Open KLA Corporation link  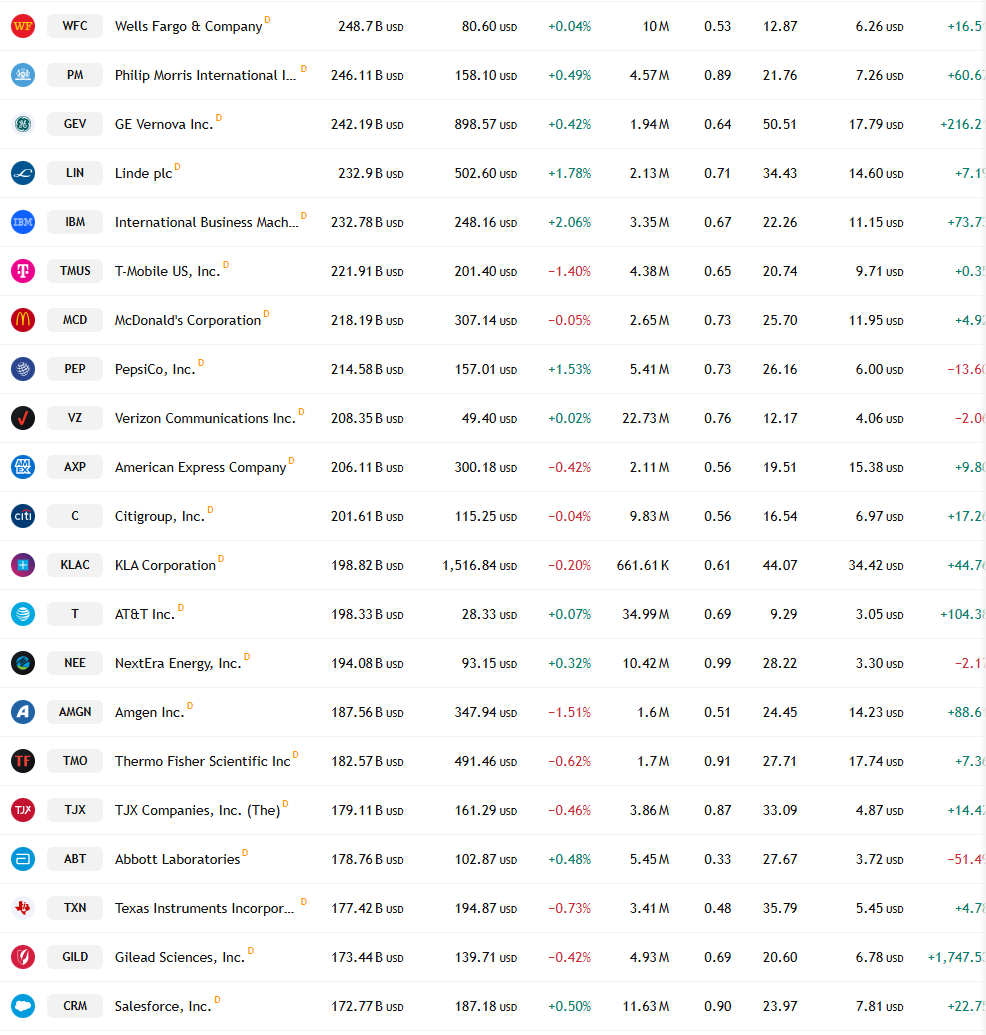point(165,565)
